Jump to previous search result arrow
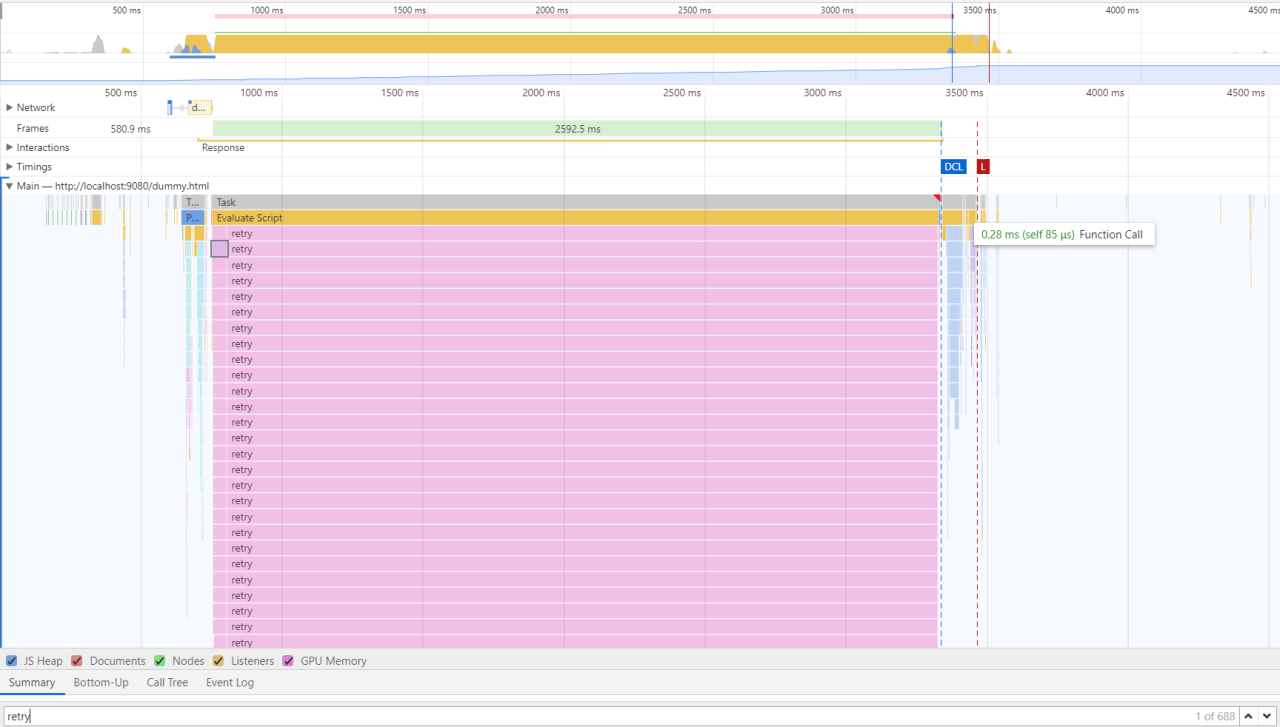Image resolution: width=1280 pixels, height=727 pixels. coord(1248,716)
